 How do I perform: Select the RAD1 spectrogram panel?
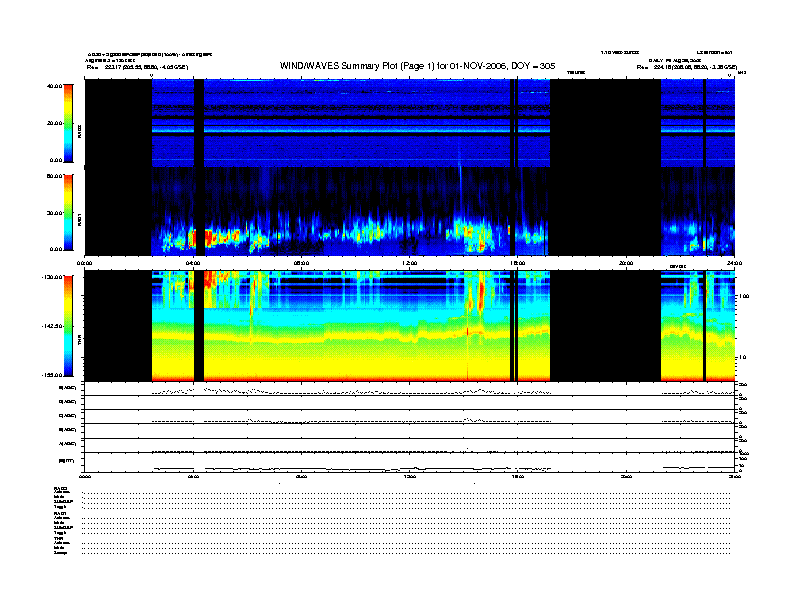click(410, 212)
